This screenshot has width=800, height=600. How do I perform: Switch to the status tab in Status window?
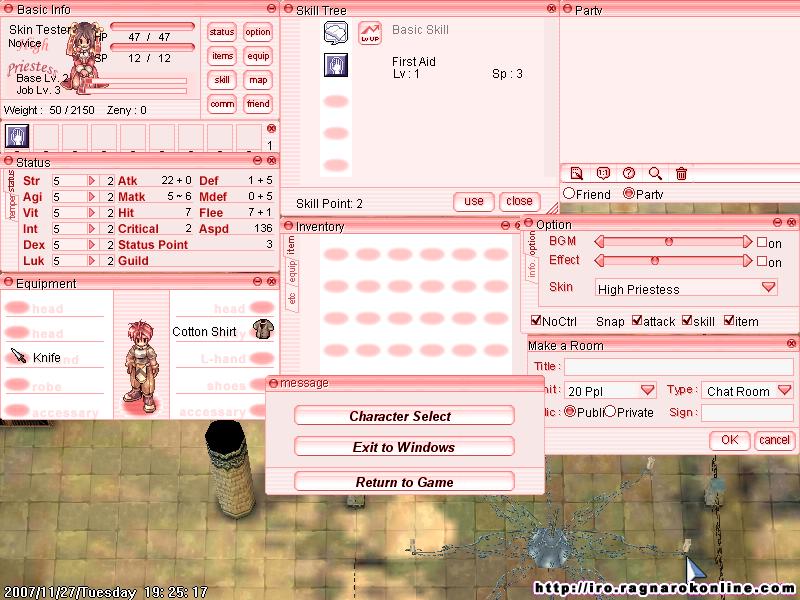coord(11,181)
